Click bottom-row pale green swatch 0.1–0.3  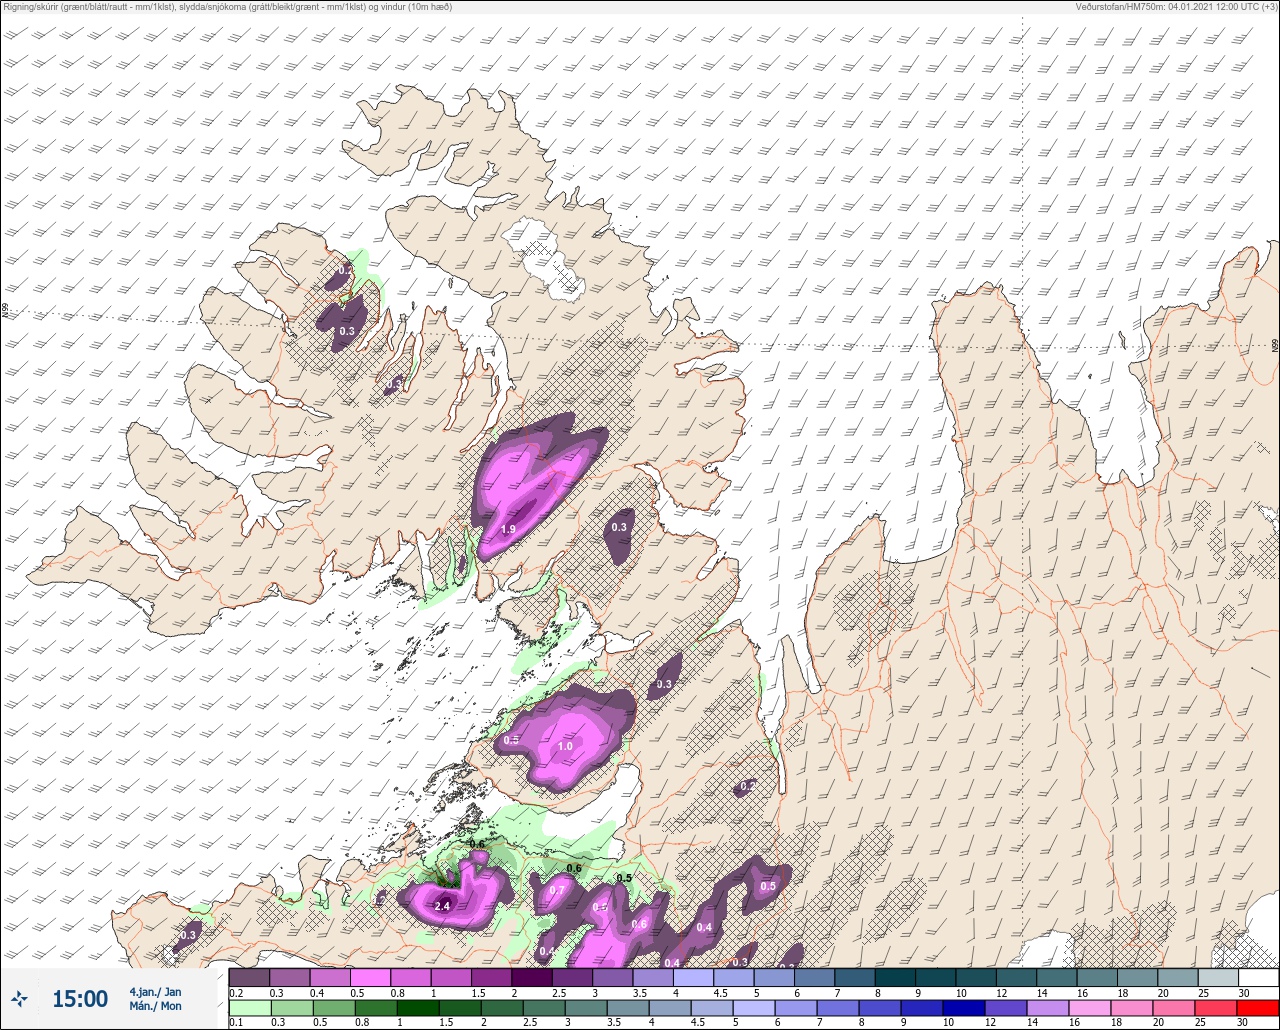249,1006
